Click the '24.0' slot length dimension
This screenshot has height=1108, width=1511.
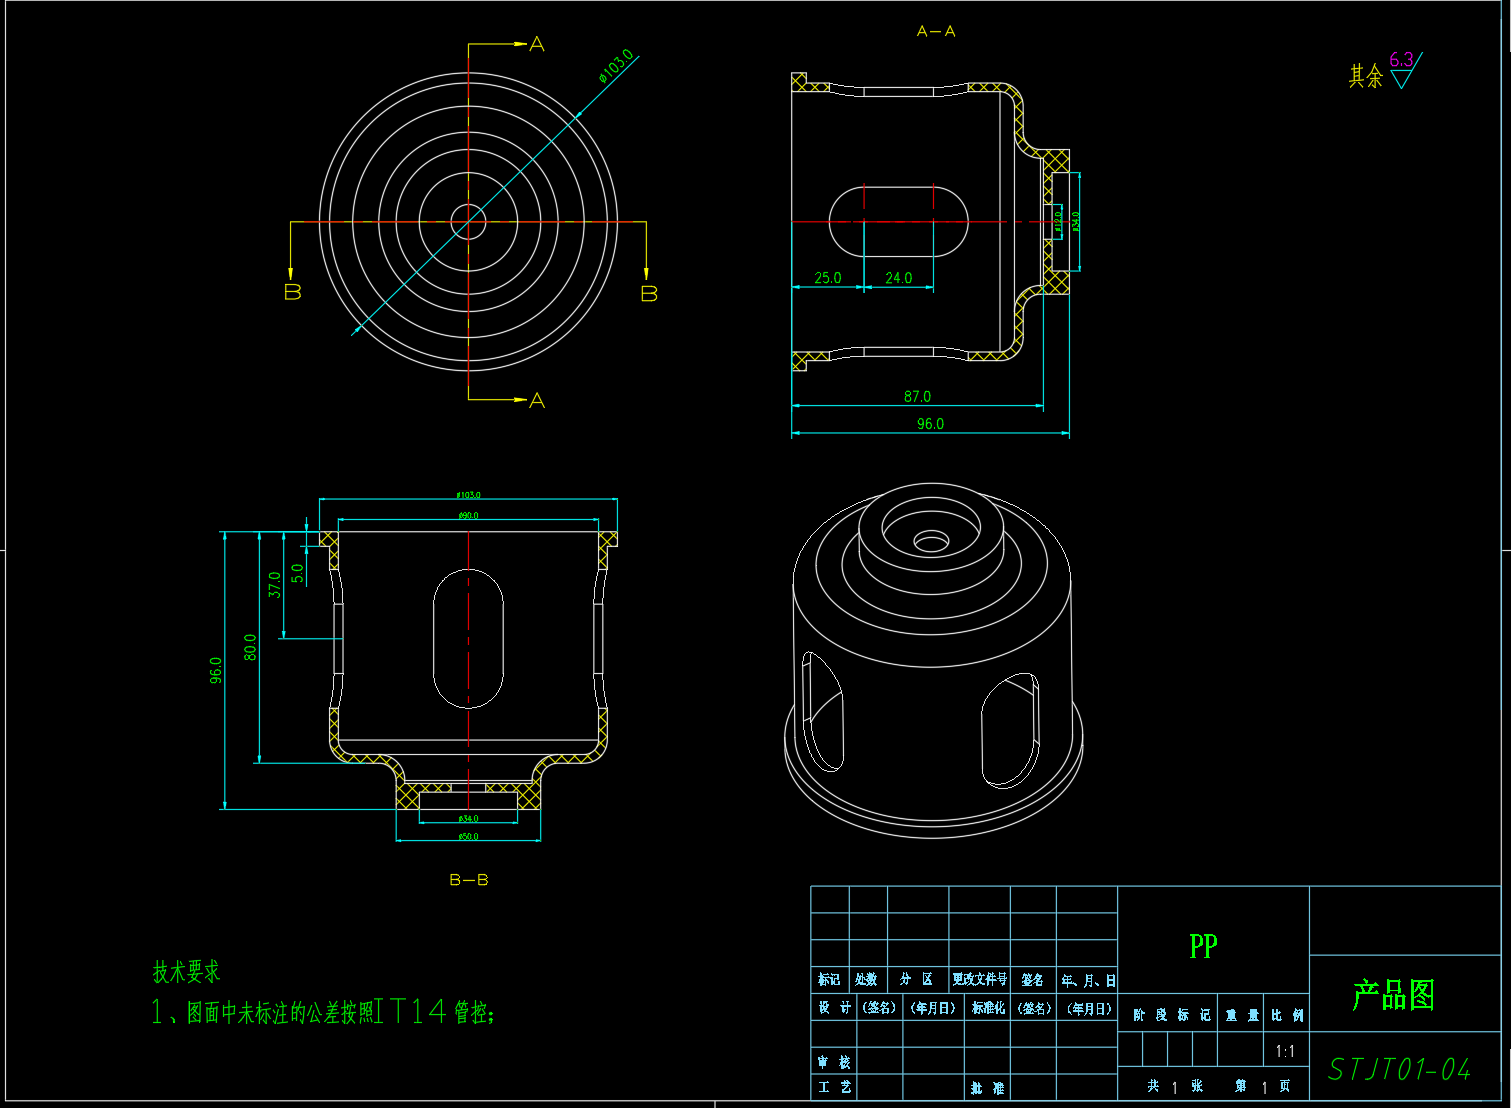click(899, 278)
